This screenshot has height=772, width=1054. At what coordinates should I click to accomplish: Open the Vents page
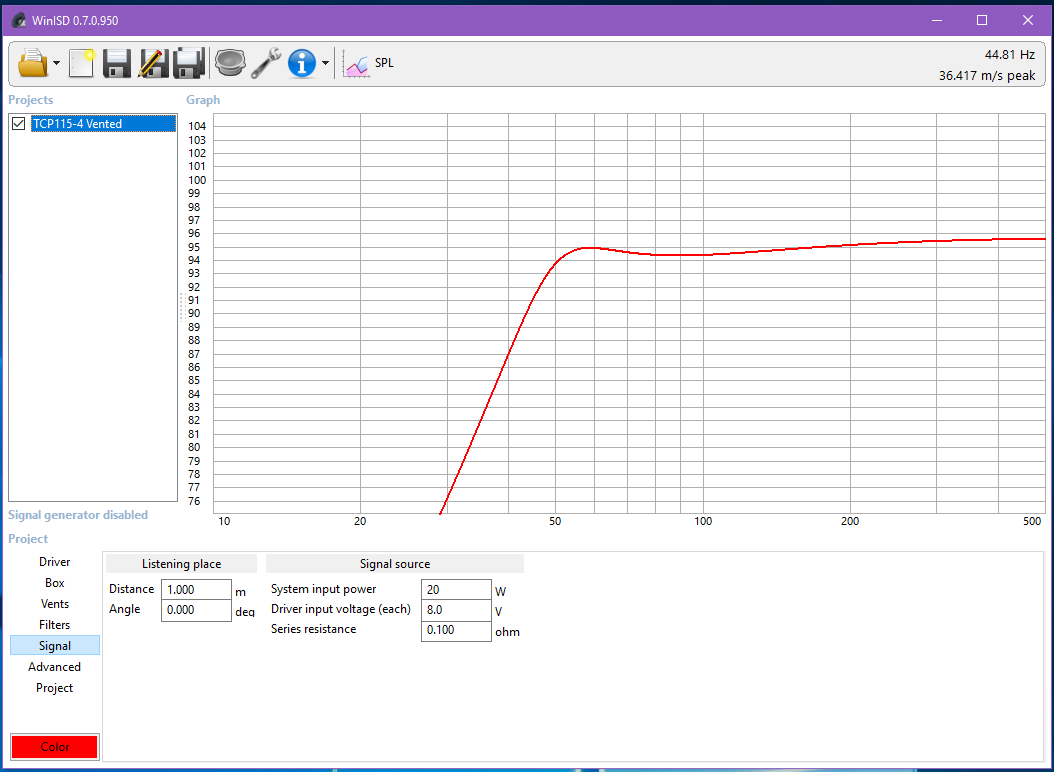[x=54, y=603]
